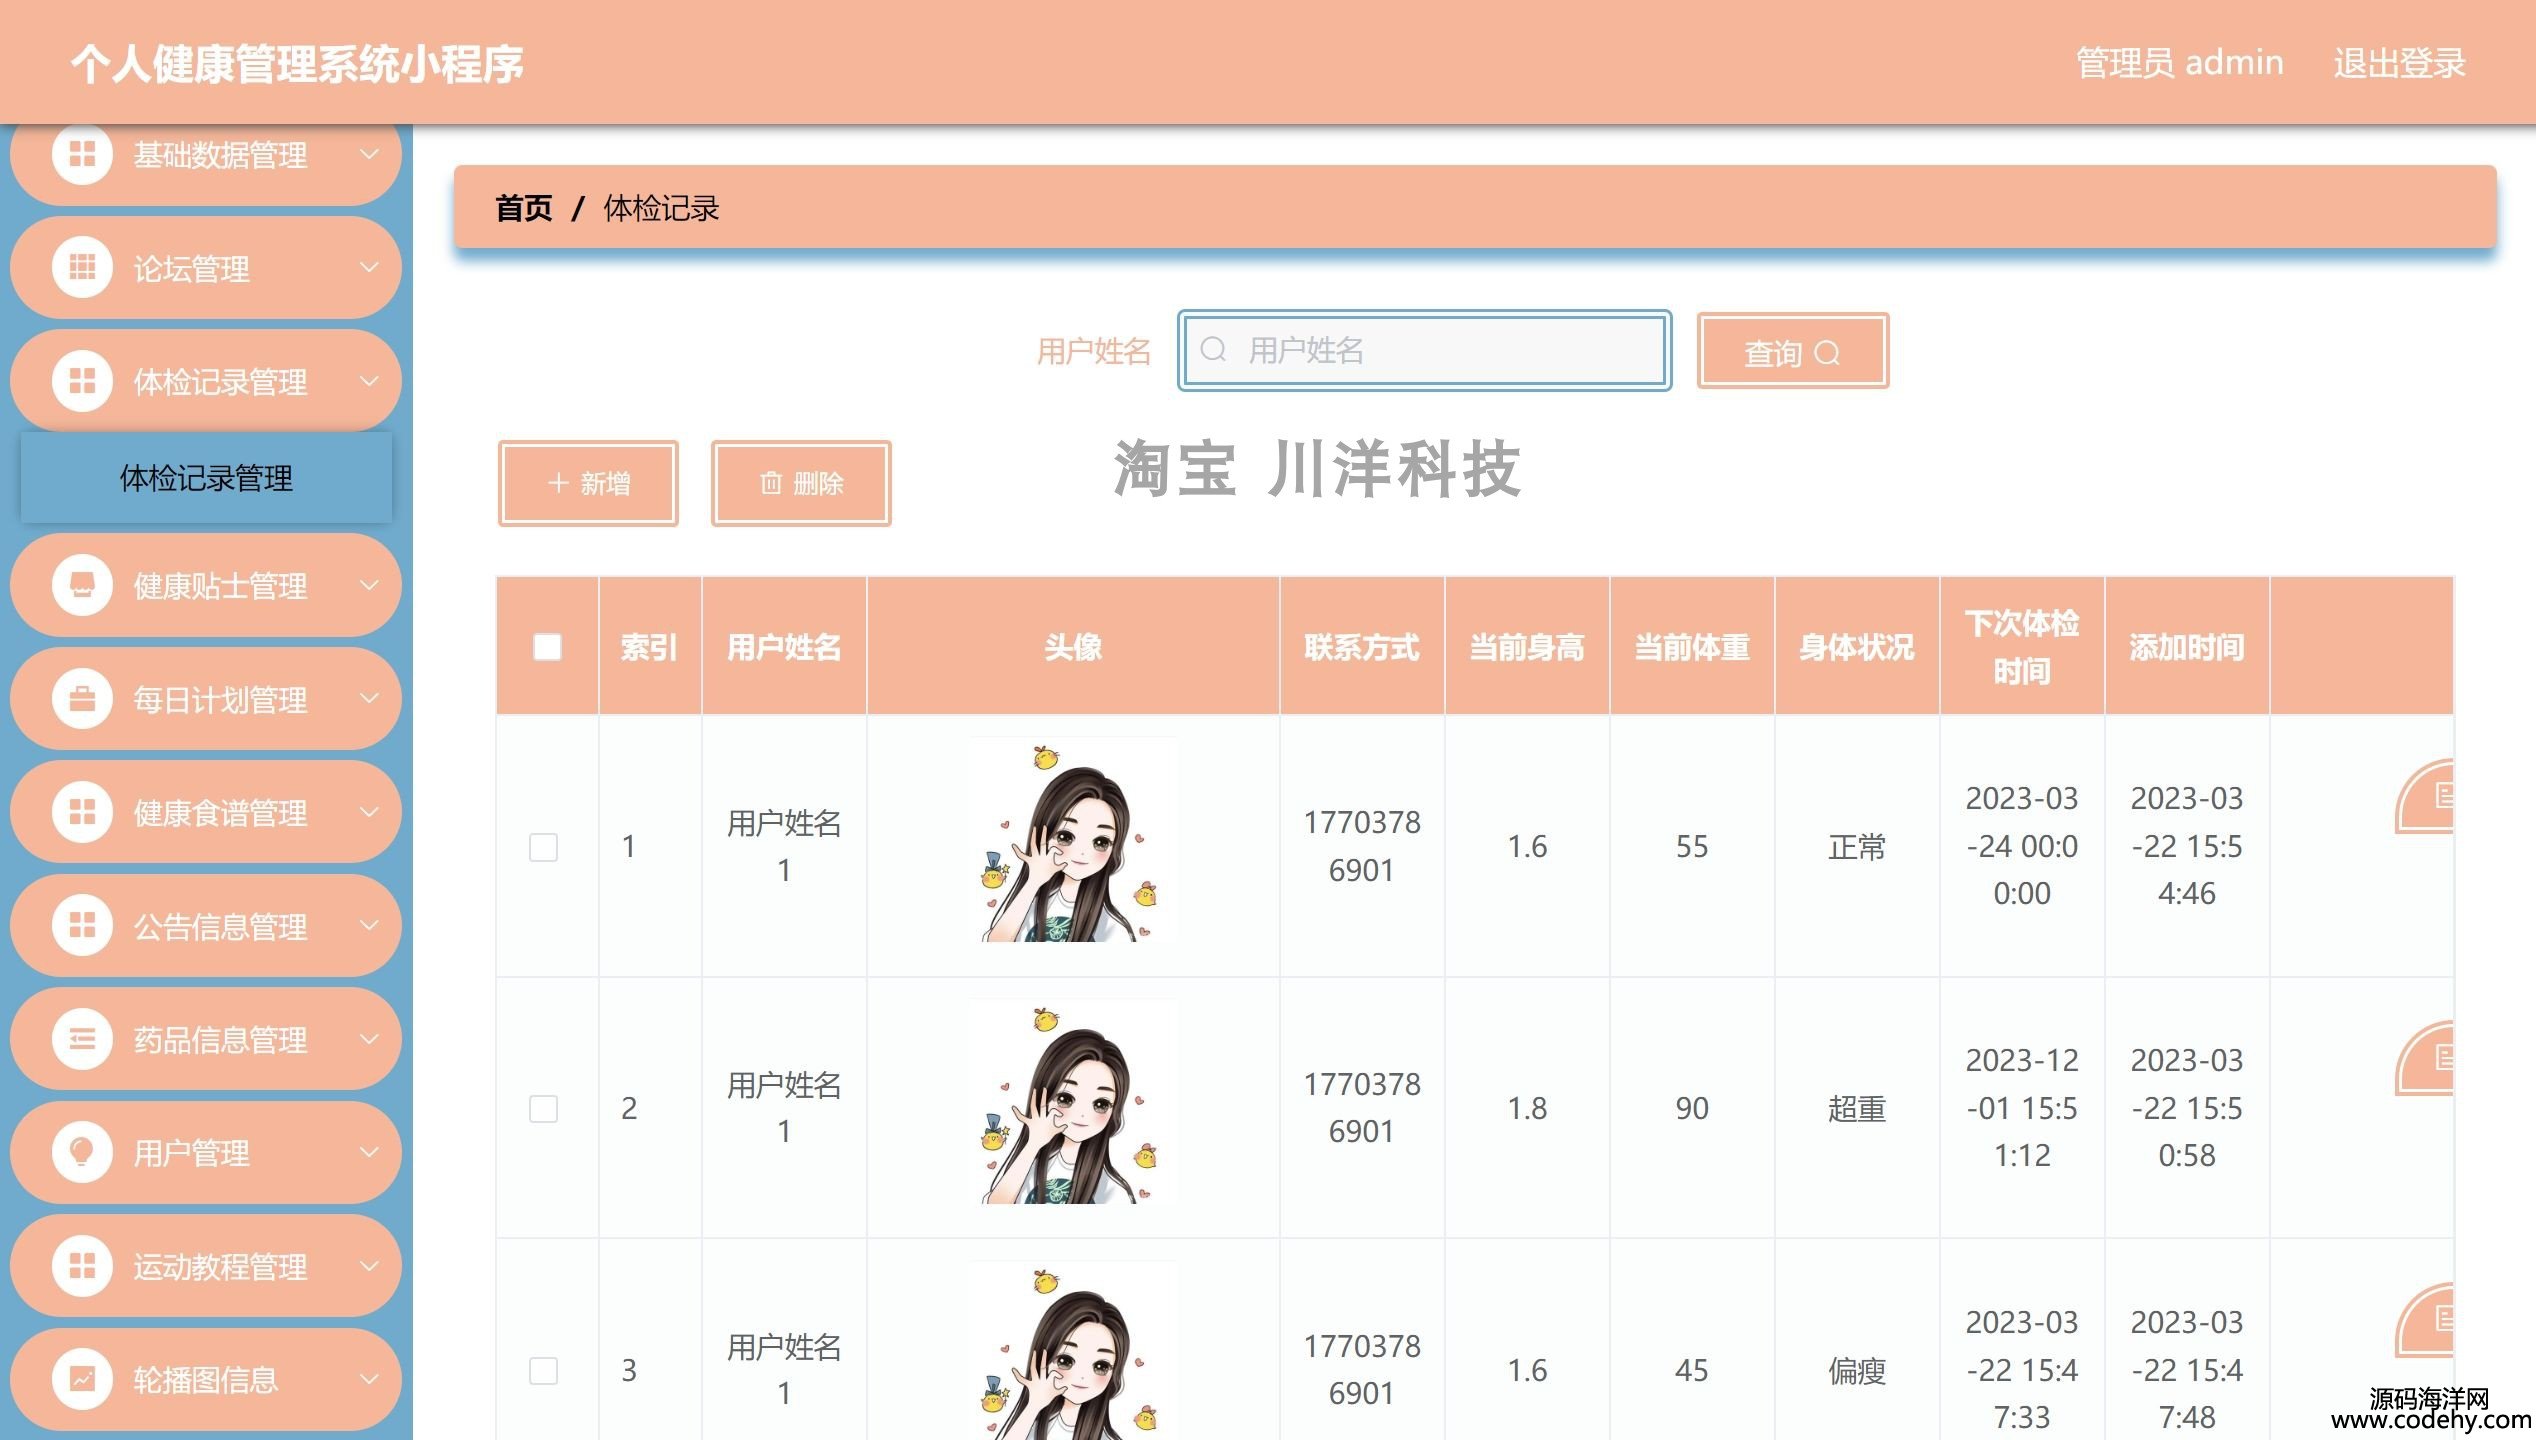Click the 删除 delete button
Screen dimensions: 2536x1440
pyautogui.click(x=801, y=483)
